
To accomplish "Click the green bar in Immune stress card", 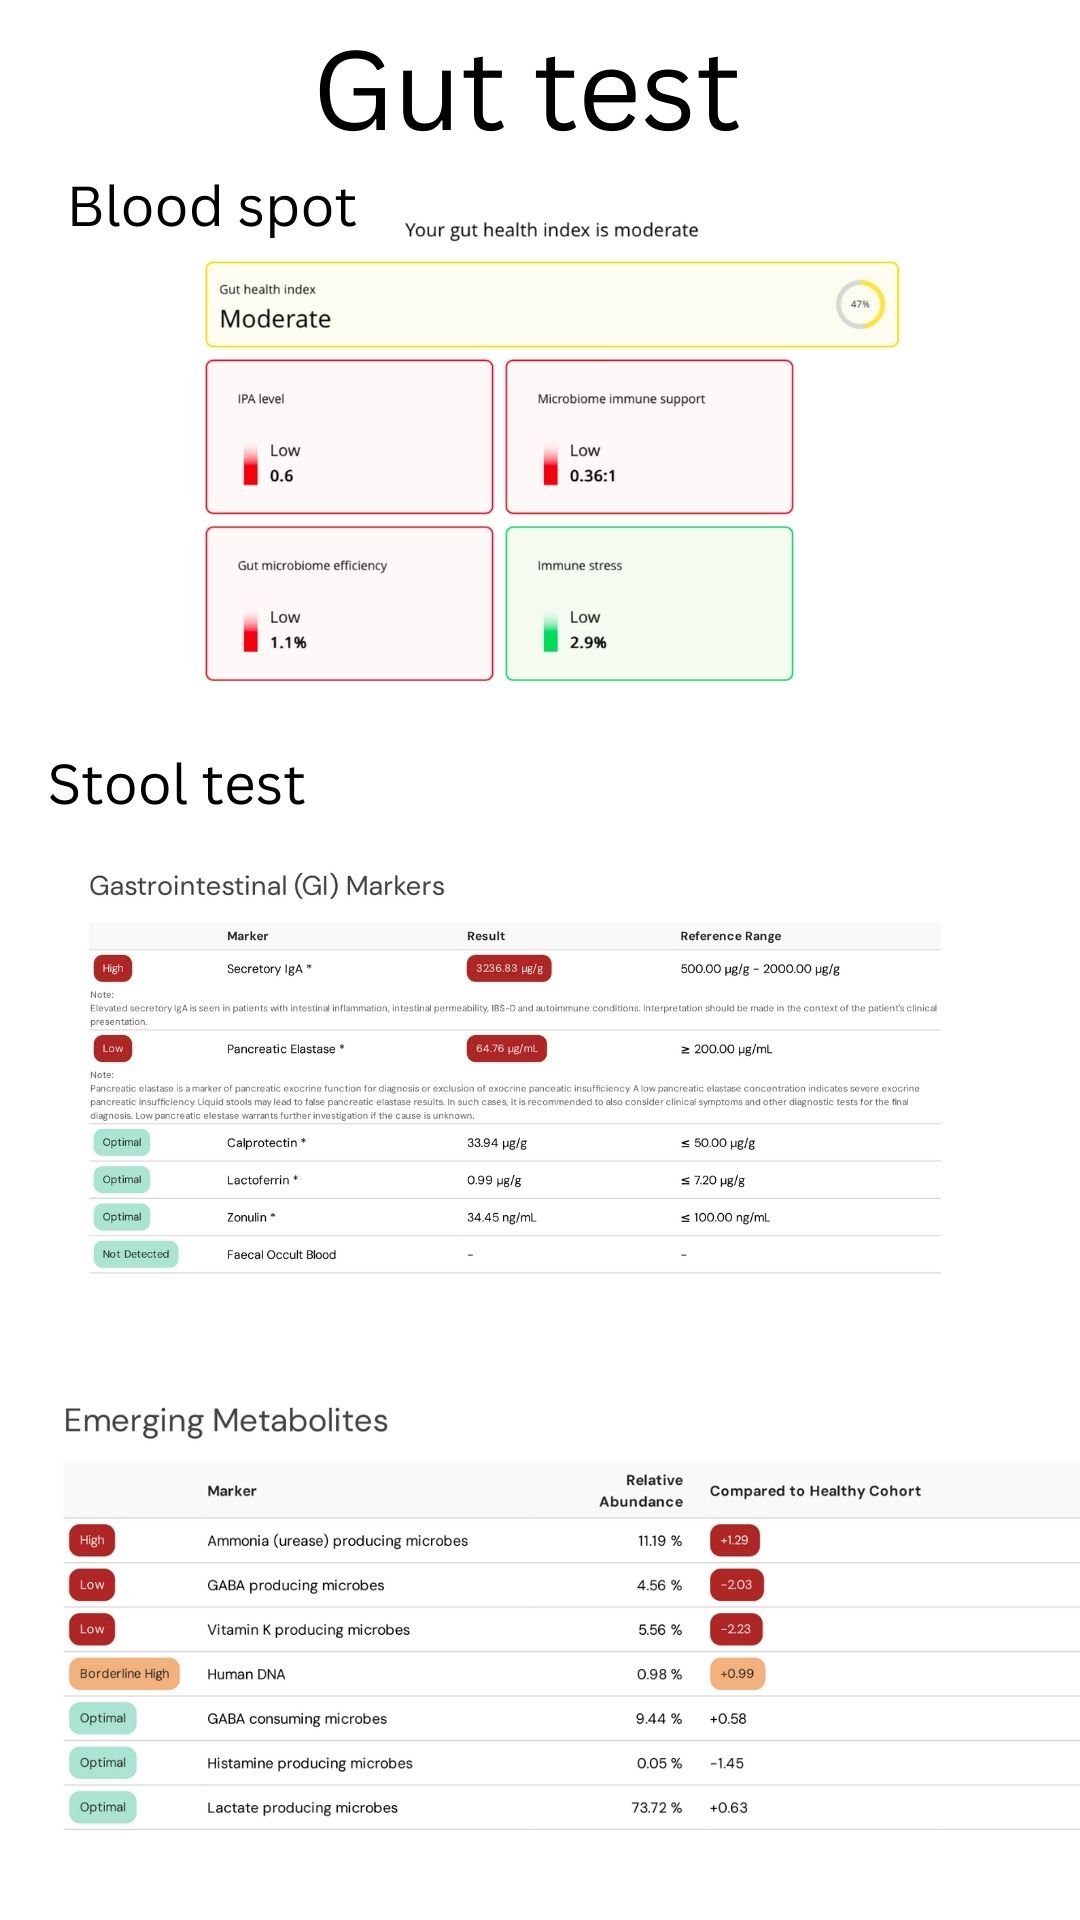I will (550, 632).
